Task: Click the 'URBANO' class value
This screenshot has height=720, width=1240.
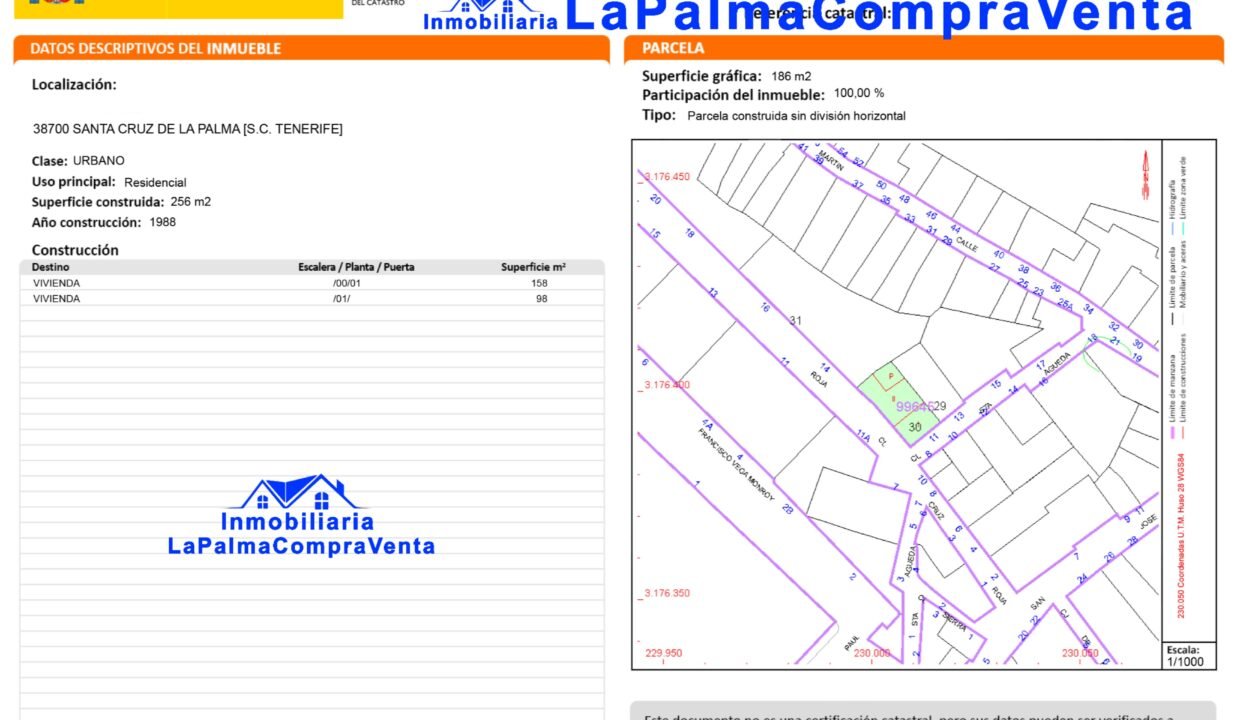Action: coord(99,160)
